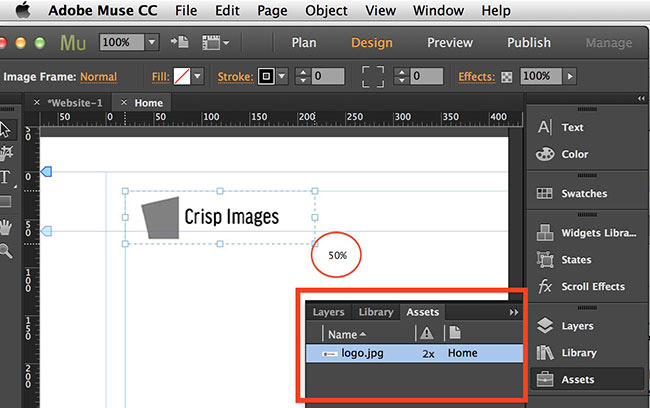Open the Adobe Muse CC application menu
This screenshot has width=650, height=408.
pyautogui.click(x=103, y=10)
